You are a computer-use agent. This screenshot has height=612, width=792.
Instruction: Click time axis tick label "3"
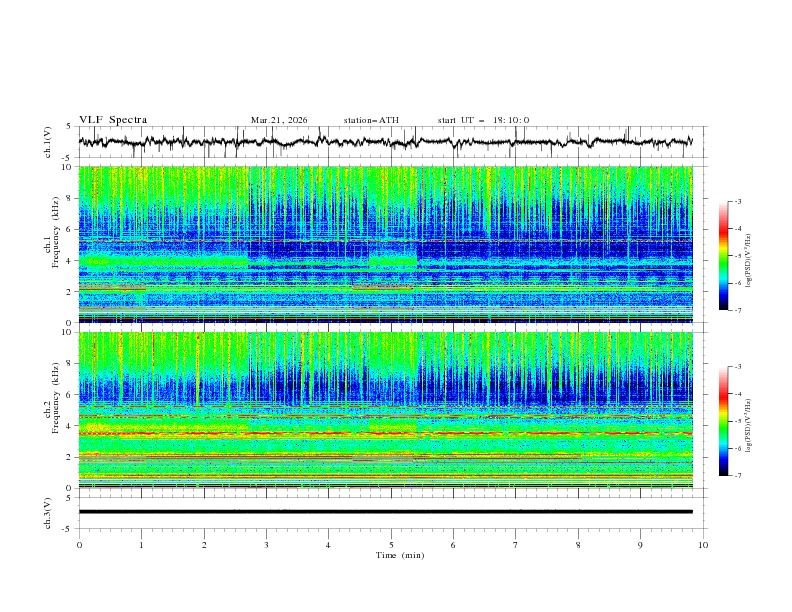click(266, 545)
